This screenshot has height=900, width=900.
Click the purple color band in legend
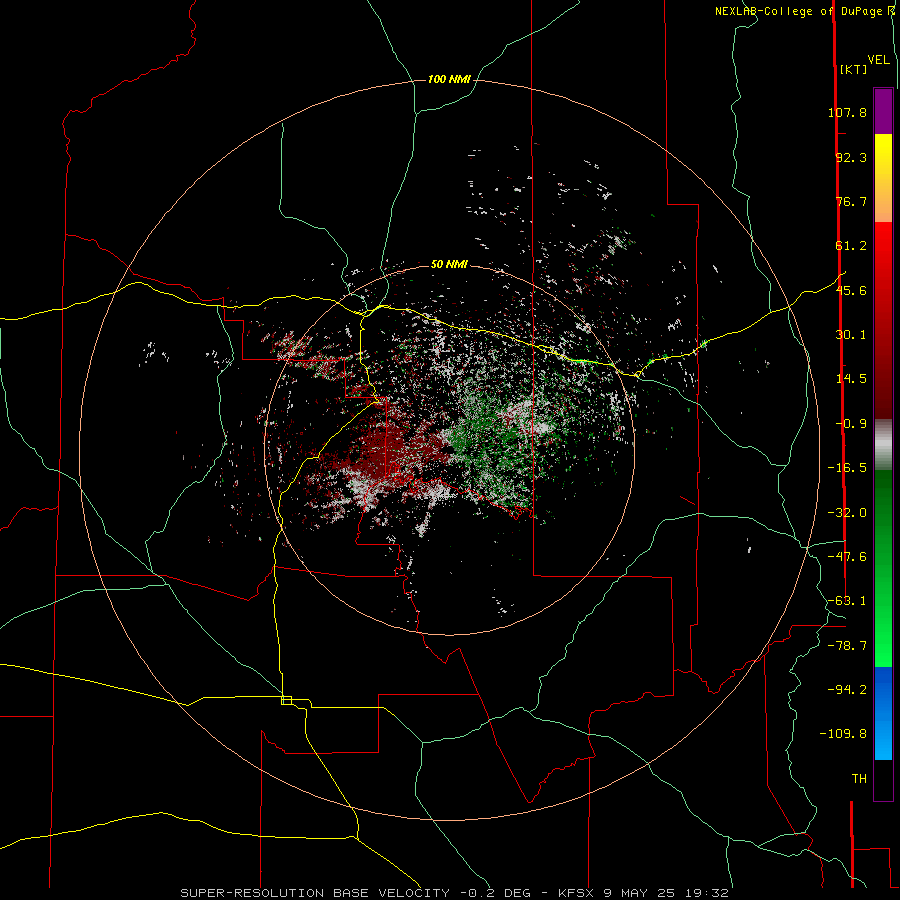tap(883, 111)
